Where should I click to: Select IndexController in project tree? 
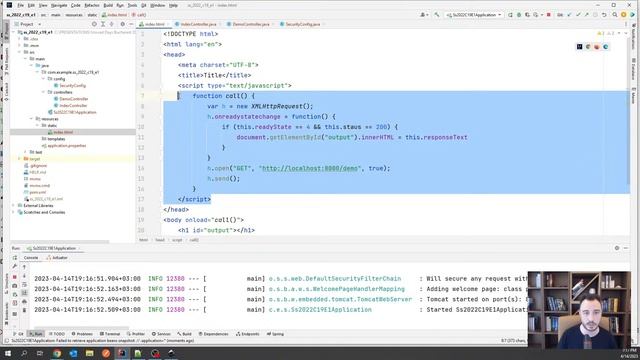tap(73, 106)
